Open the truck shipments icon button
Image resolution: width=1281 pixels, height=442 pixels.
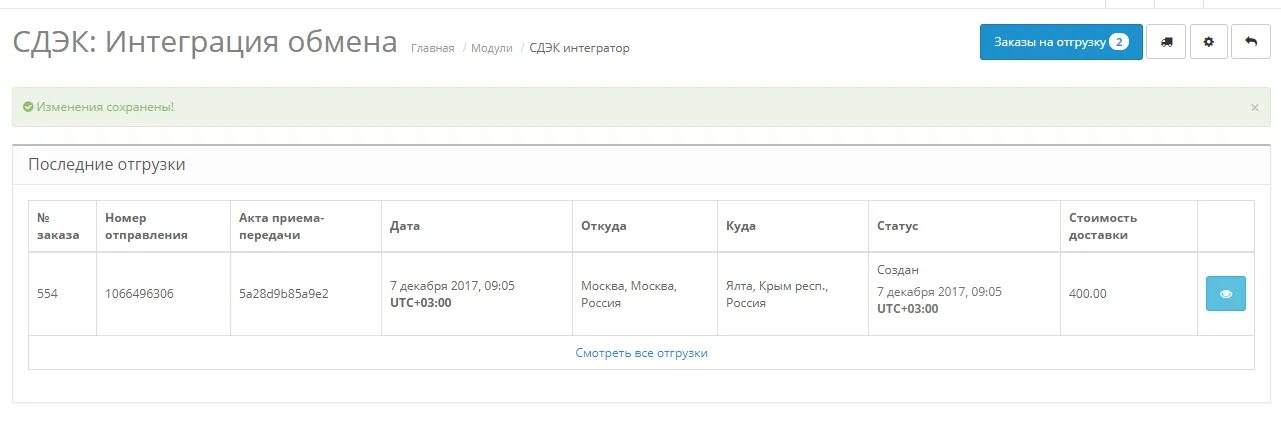coord(1166,42)
